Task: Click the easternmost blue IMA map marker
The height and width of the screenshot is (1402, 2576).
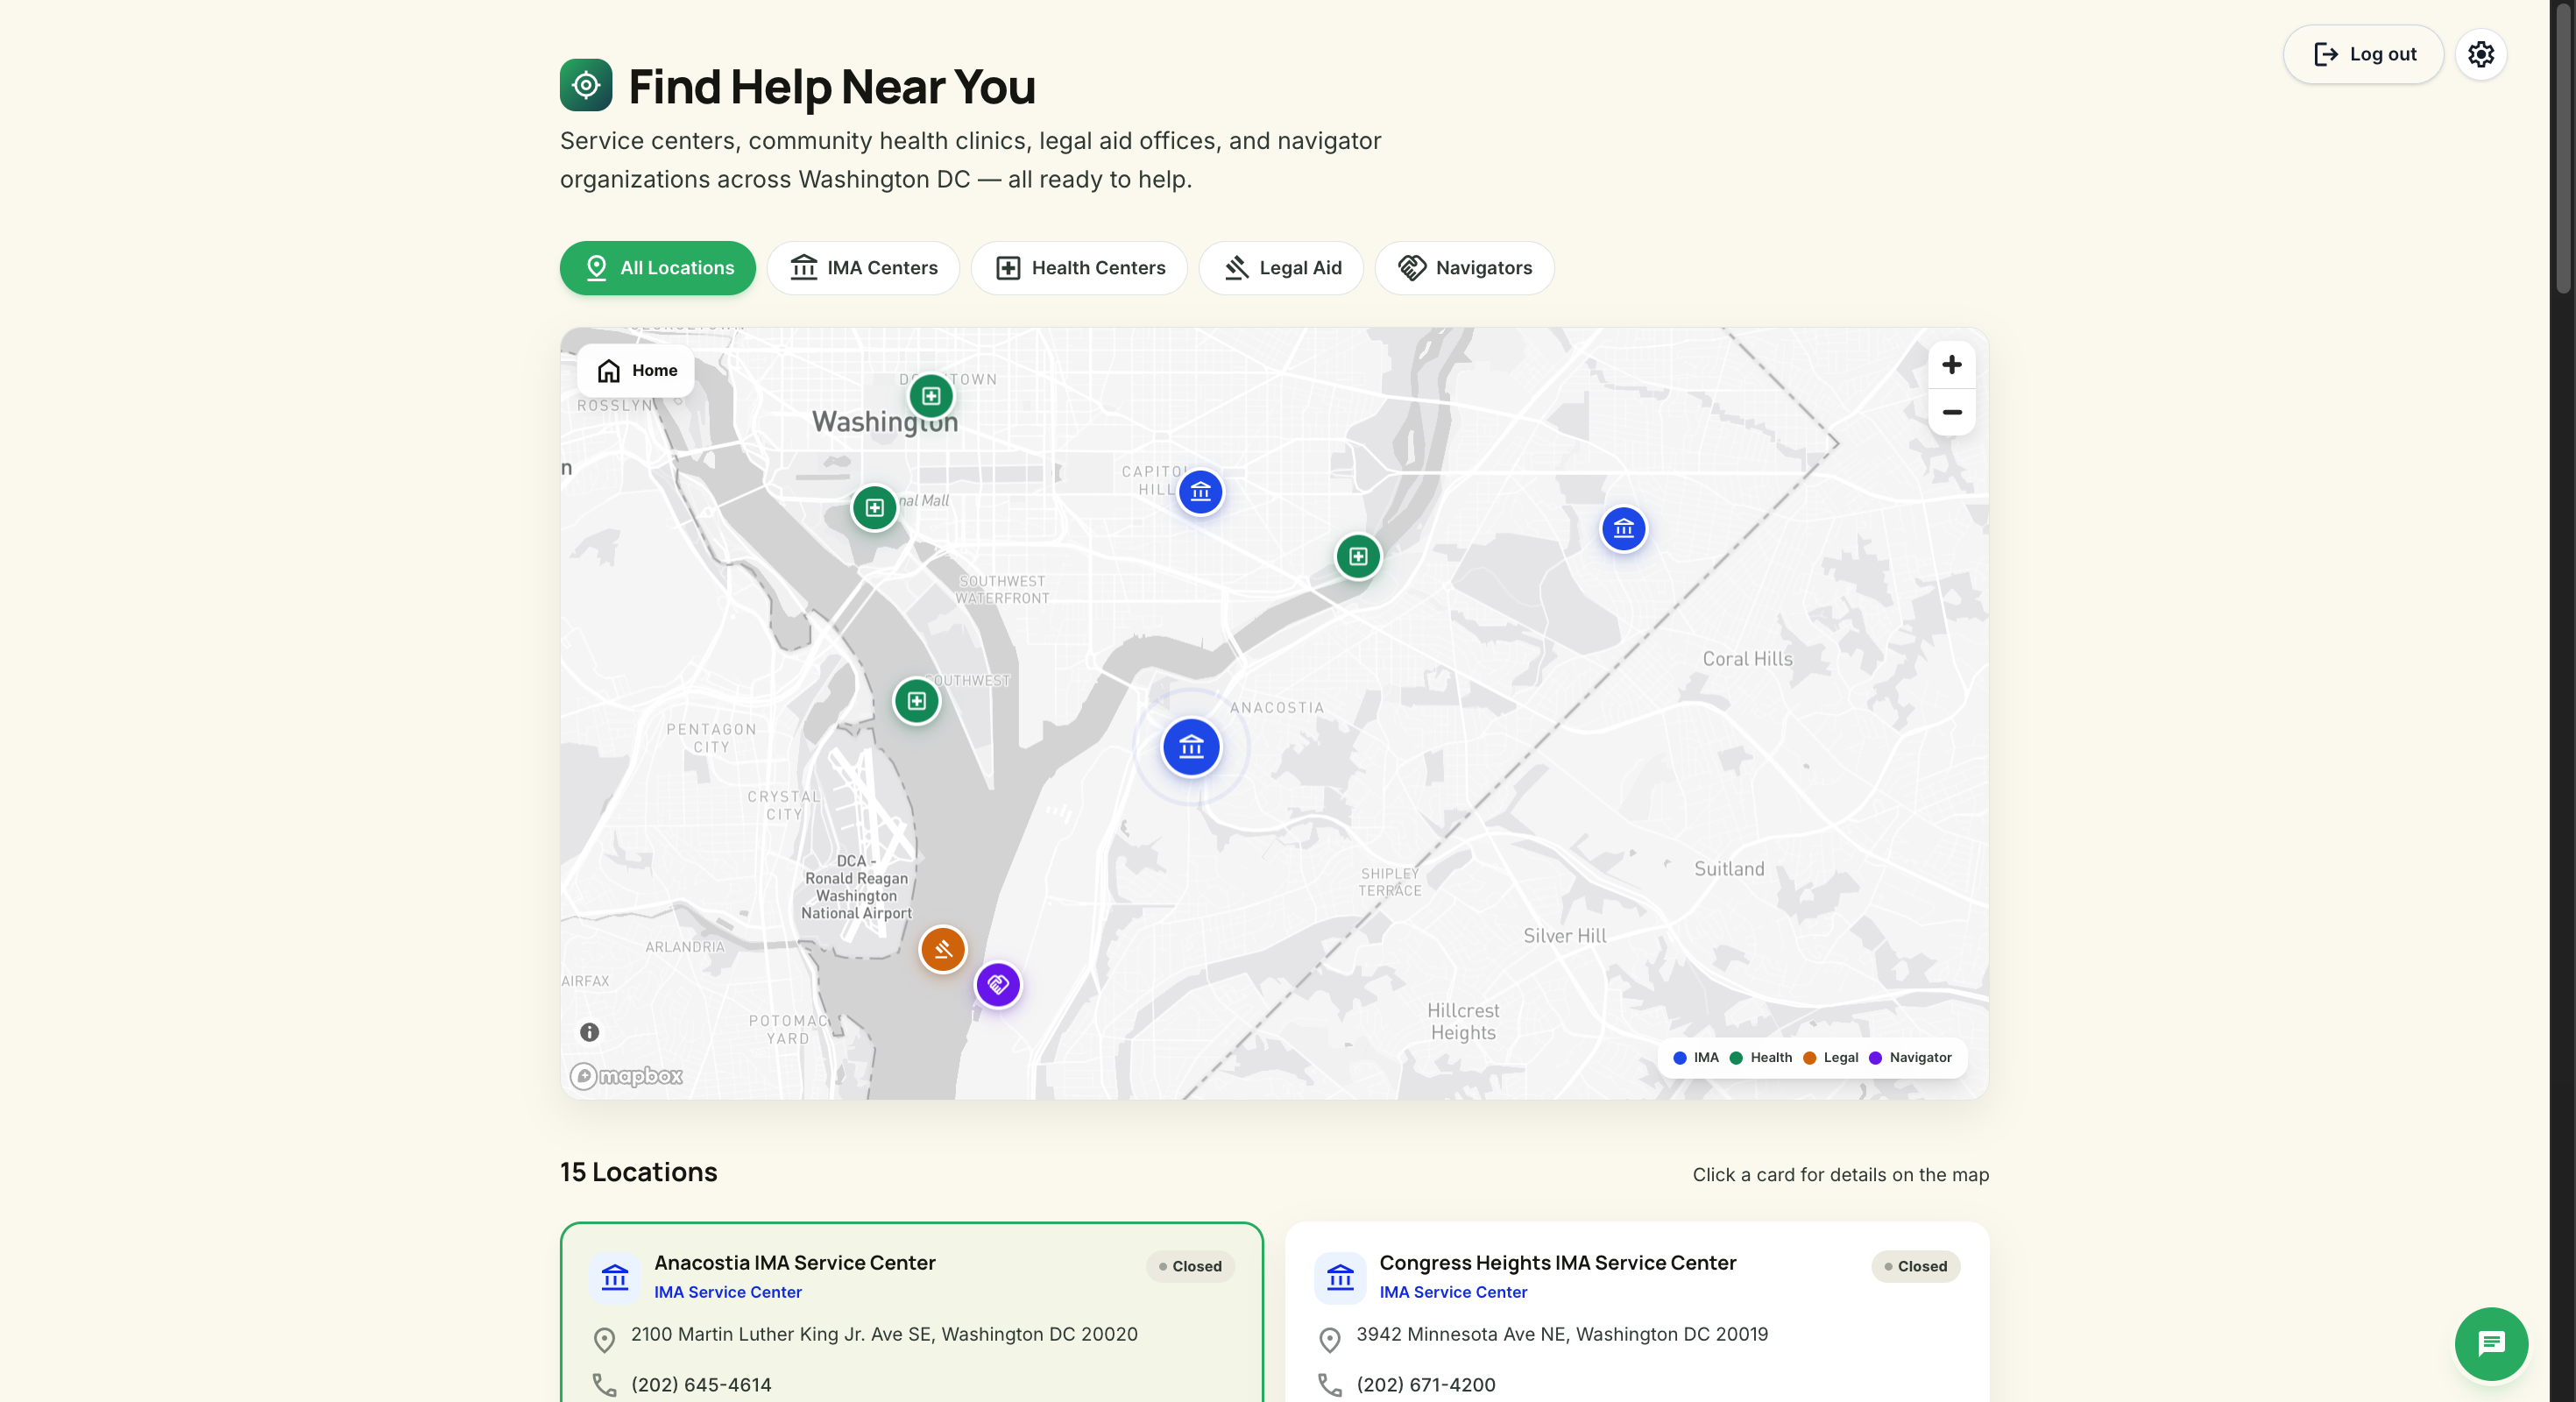Action: pyautogui.click(x=1623, y=529)
